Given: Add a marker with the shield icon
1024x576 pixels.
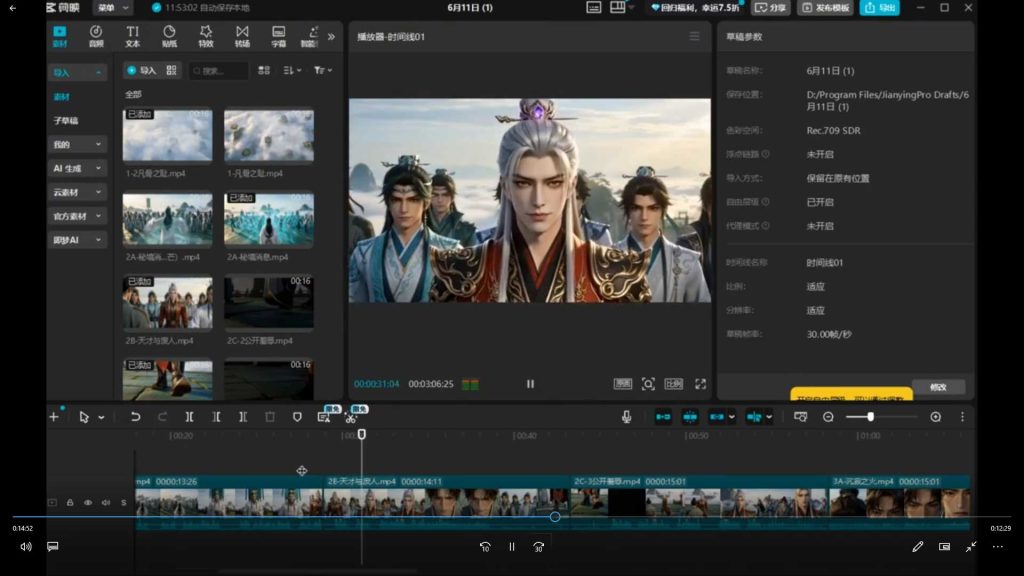Looking at the screenshot, I should (297, 417).
